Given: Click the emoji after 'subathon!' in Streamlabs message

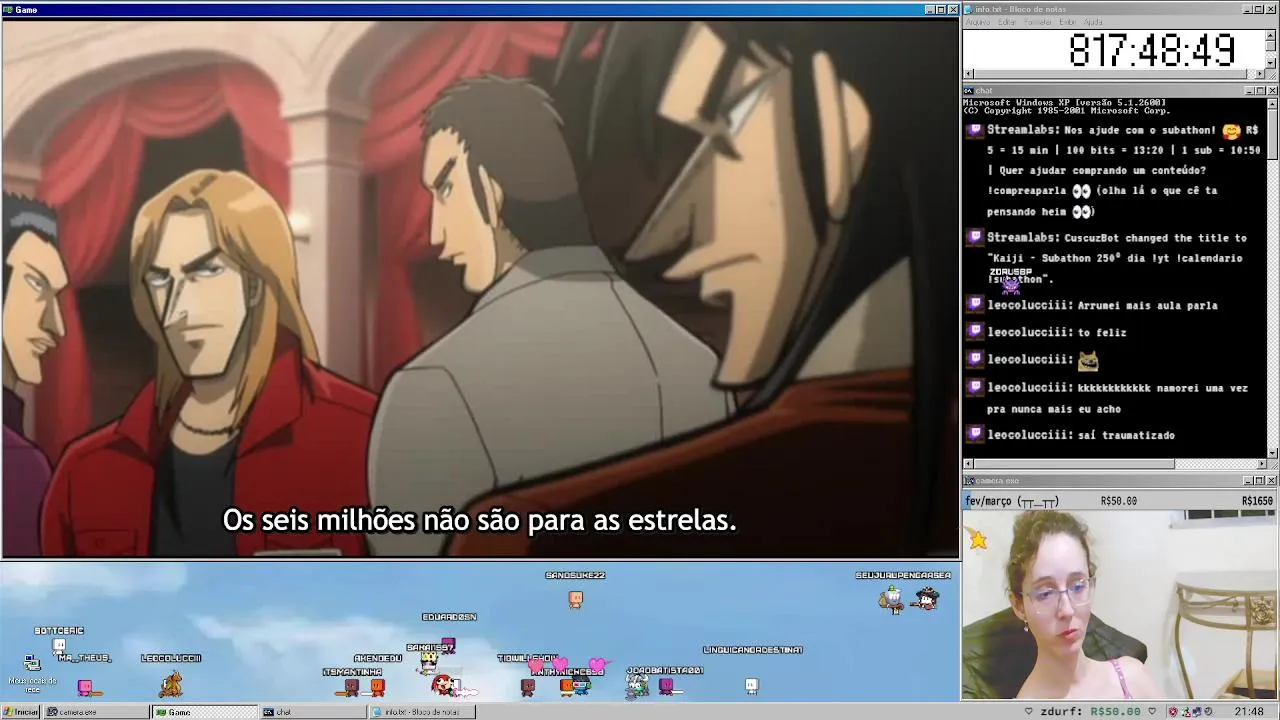Looking at the screenshot, I should [1231, 131].
